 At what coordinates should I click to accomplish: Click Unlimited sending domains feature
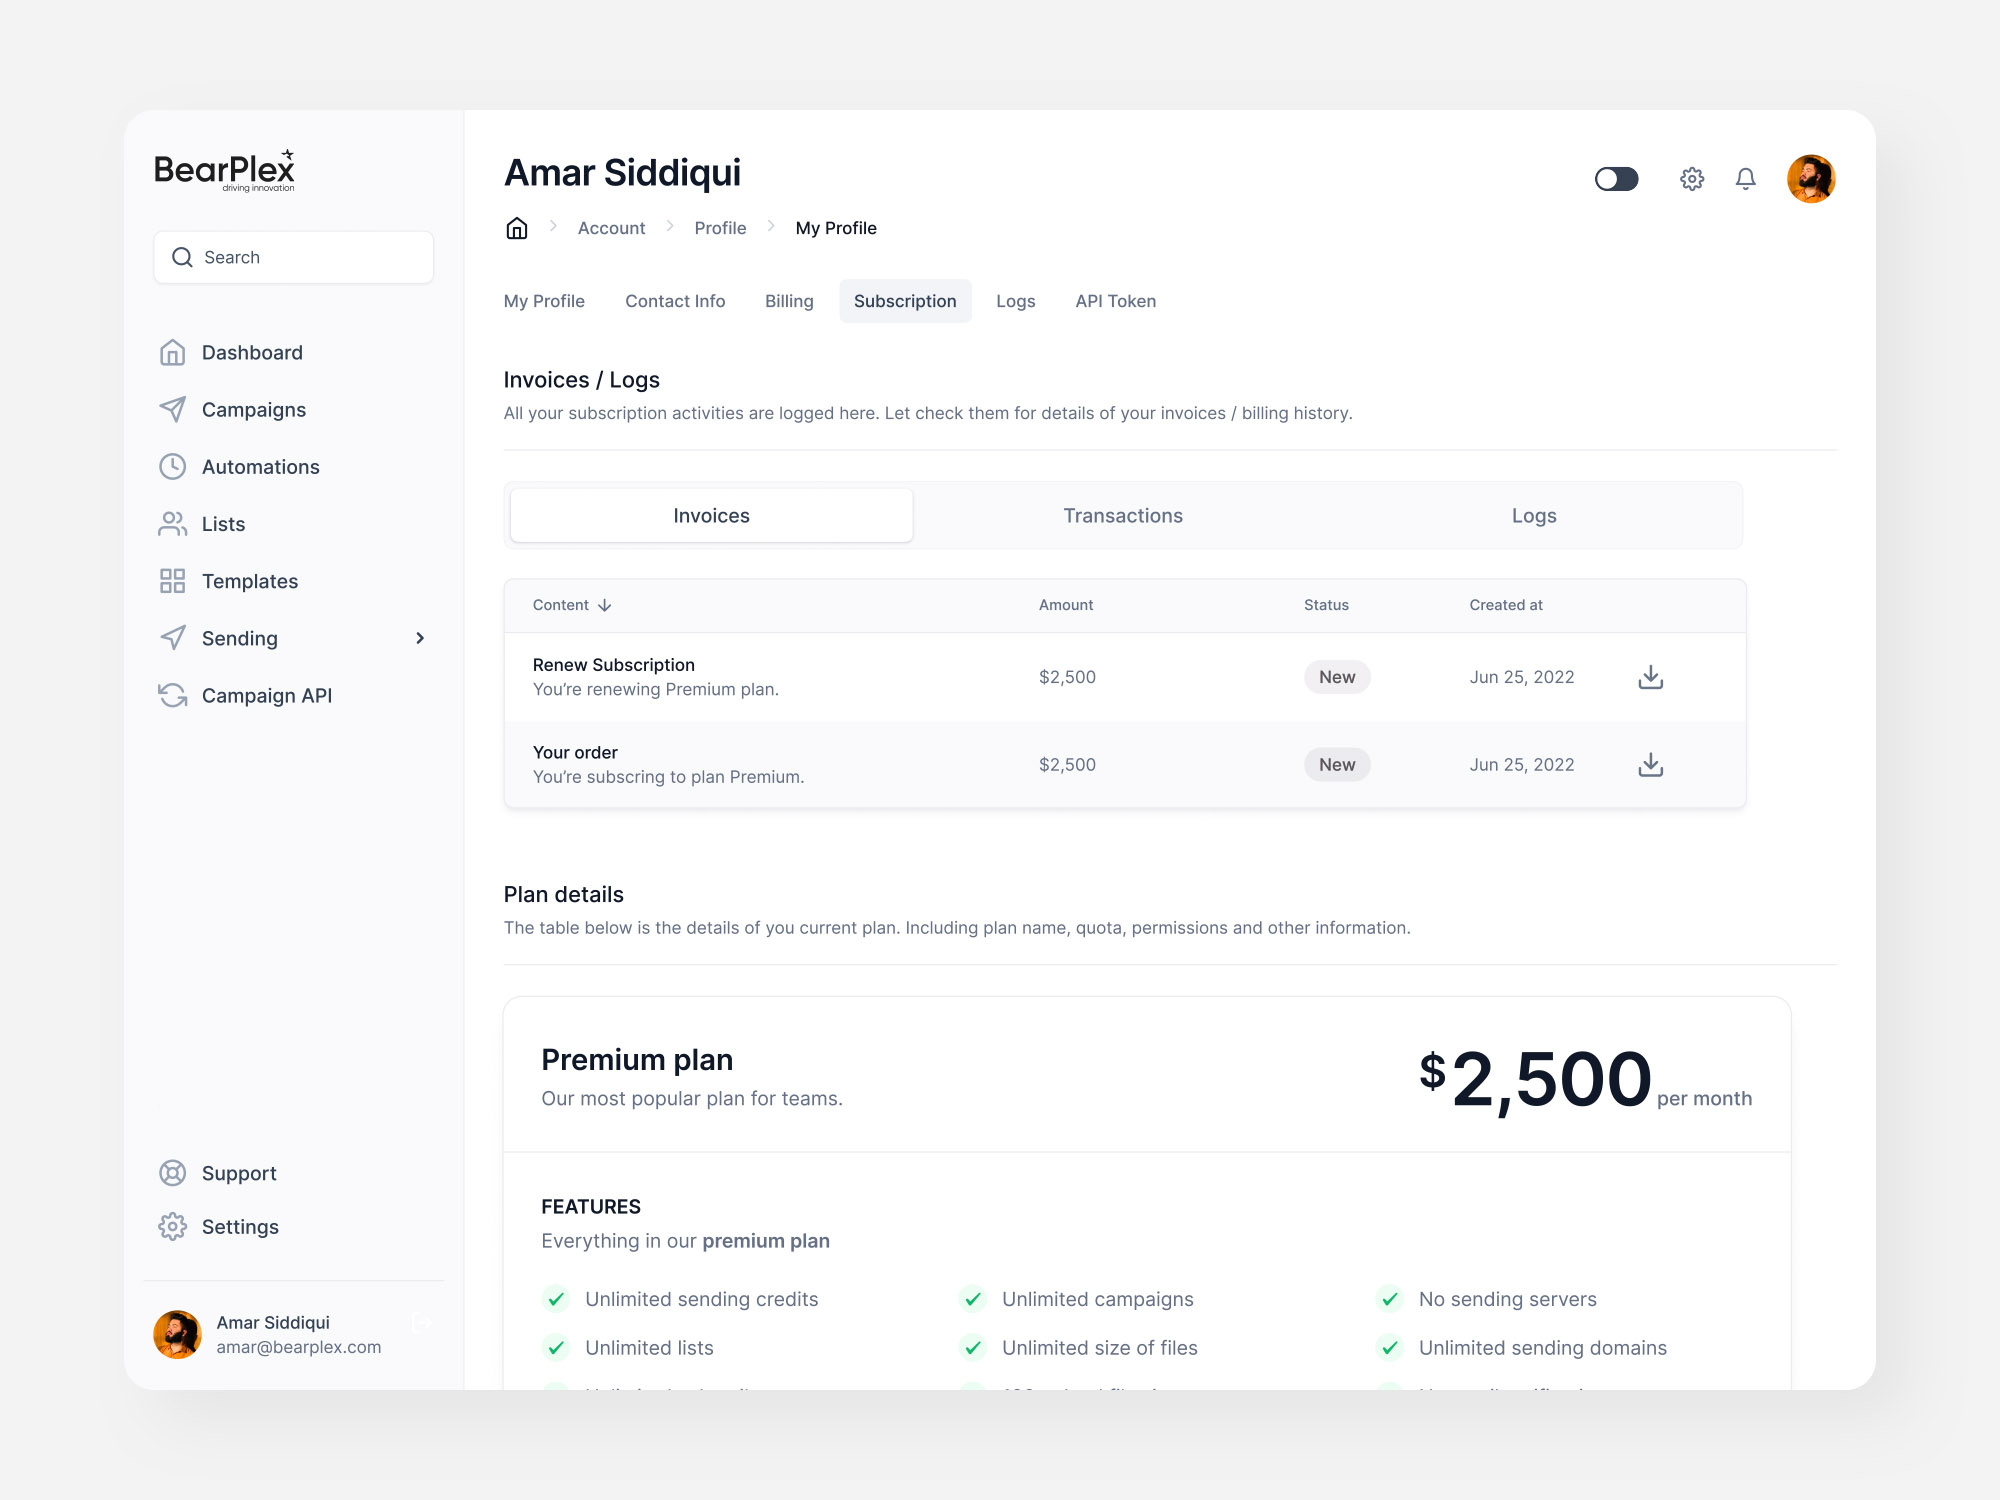pyautogui.click(x=1543, y=1348)
